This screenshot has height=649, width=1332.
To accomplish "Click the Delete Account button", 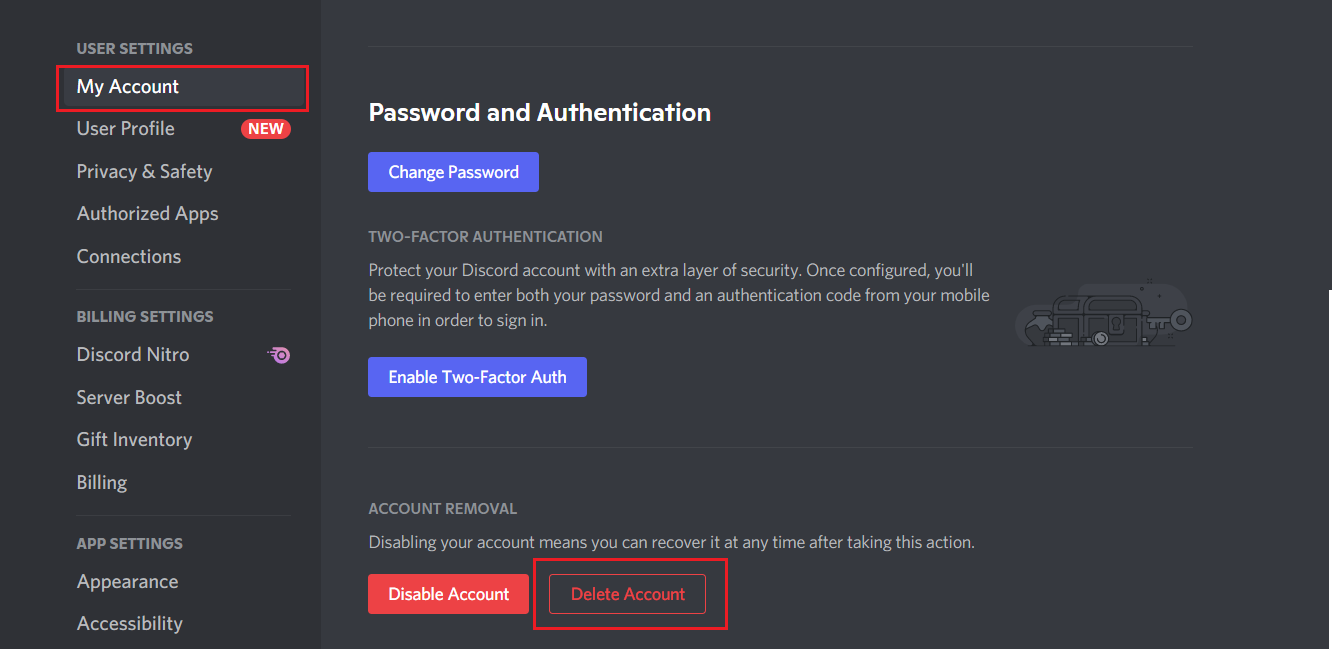I will point(628,594).
